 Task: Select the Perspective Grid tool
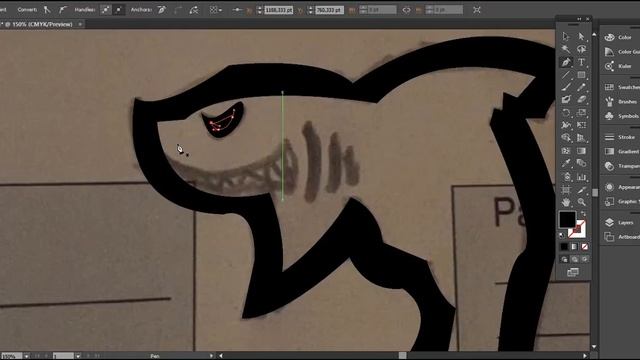(581, 138)
